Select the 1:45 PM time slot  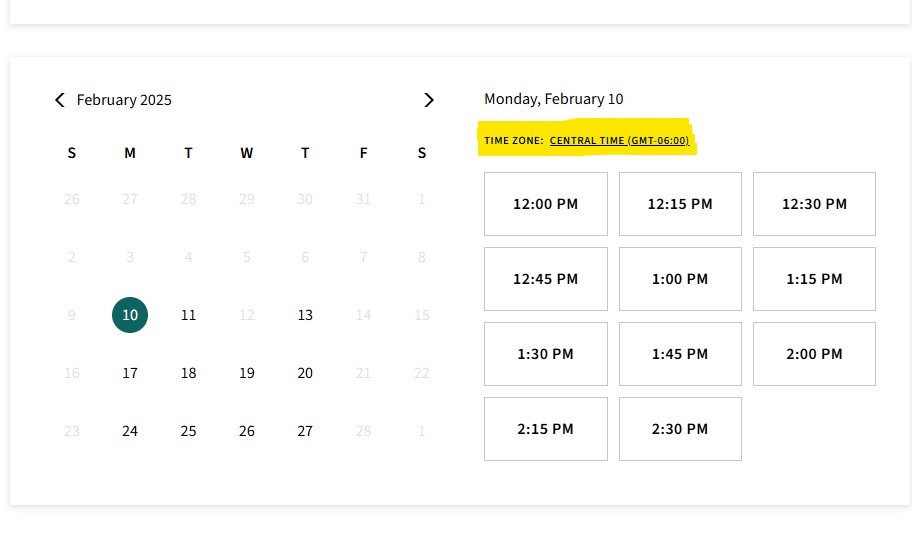[x=680, y=354]
